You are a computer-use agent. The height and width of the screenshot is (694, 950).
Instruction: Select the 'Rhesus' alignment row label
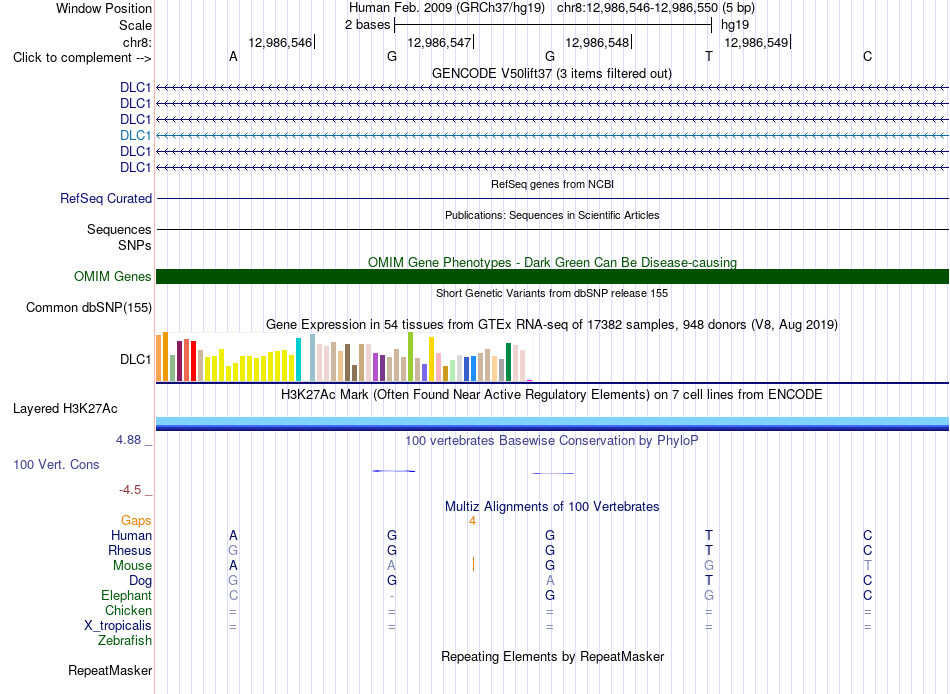[130, 550]
